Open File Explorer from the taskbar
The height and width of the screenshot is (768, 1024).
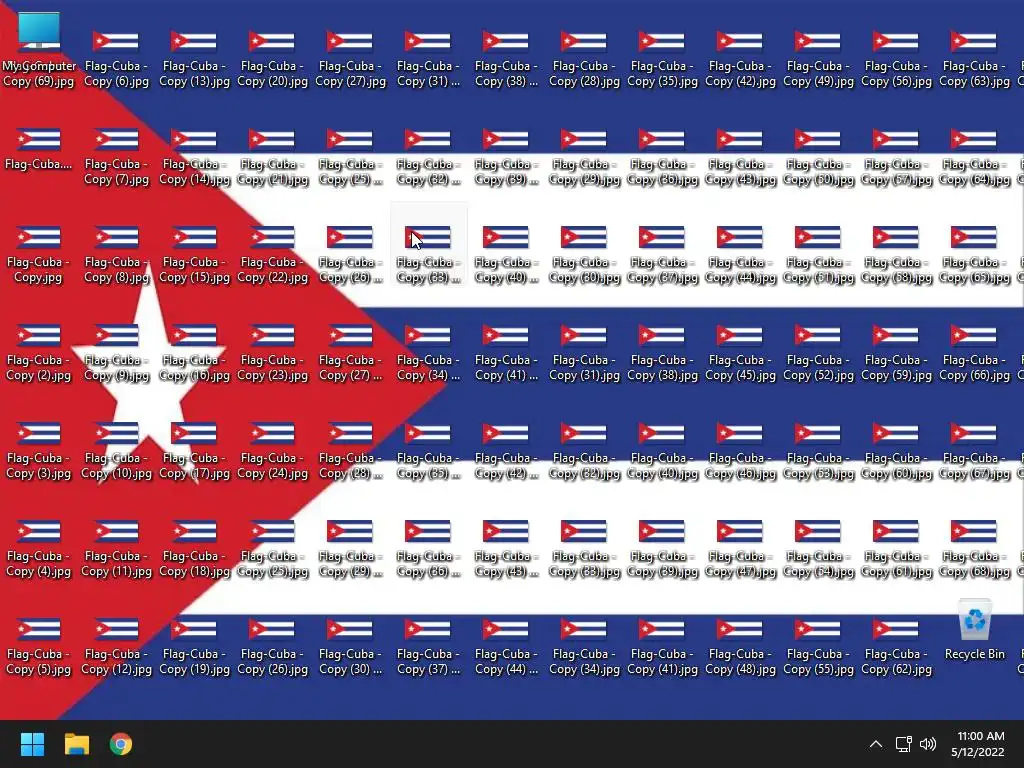[76, 744]
